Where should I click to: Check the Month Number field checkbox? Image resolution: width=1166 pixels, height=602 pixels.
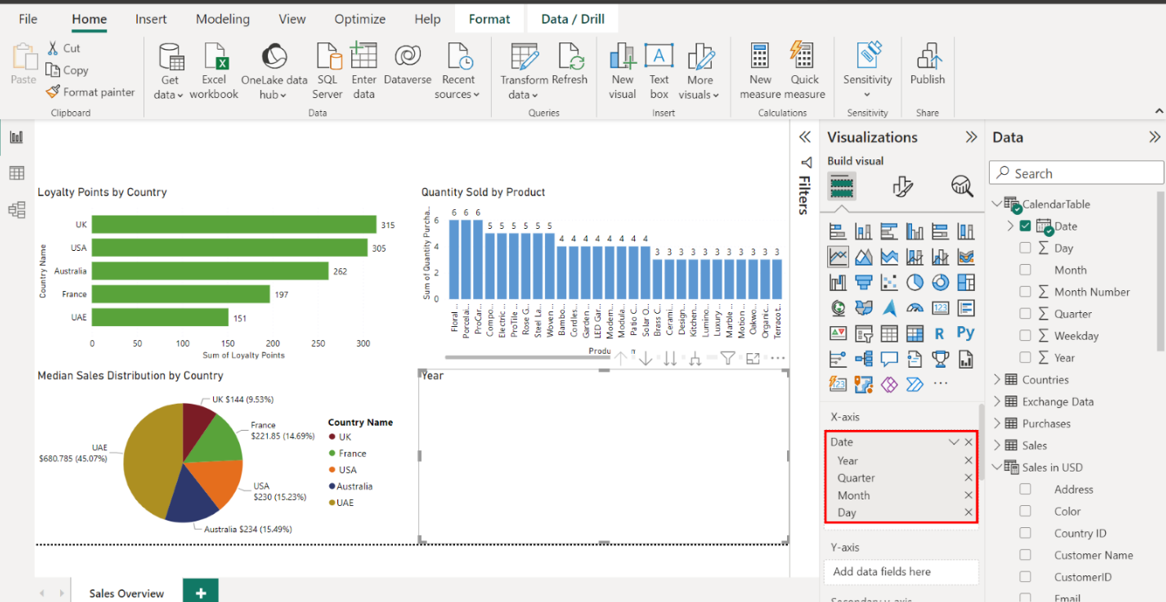1025,292
